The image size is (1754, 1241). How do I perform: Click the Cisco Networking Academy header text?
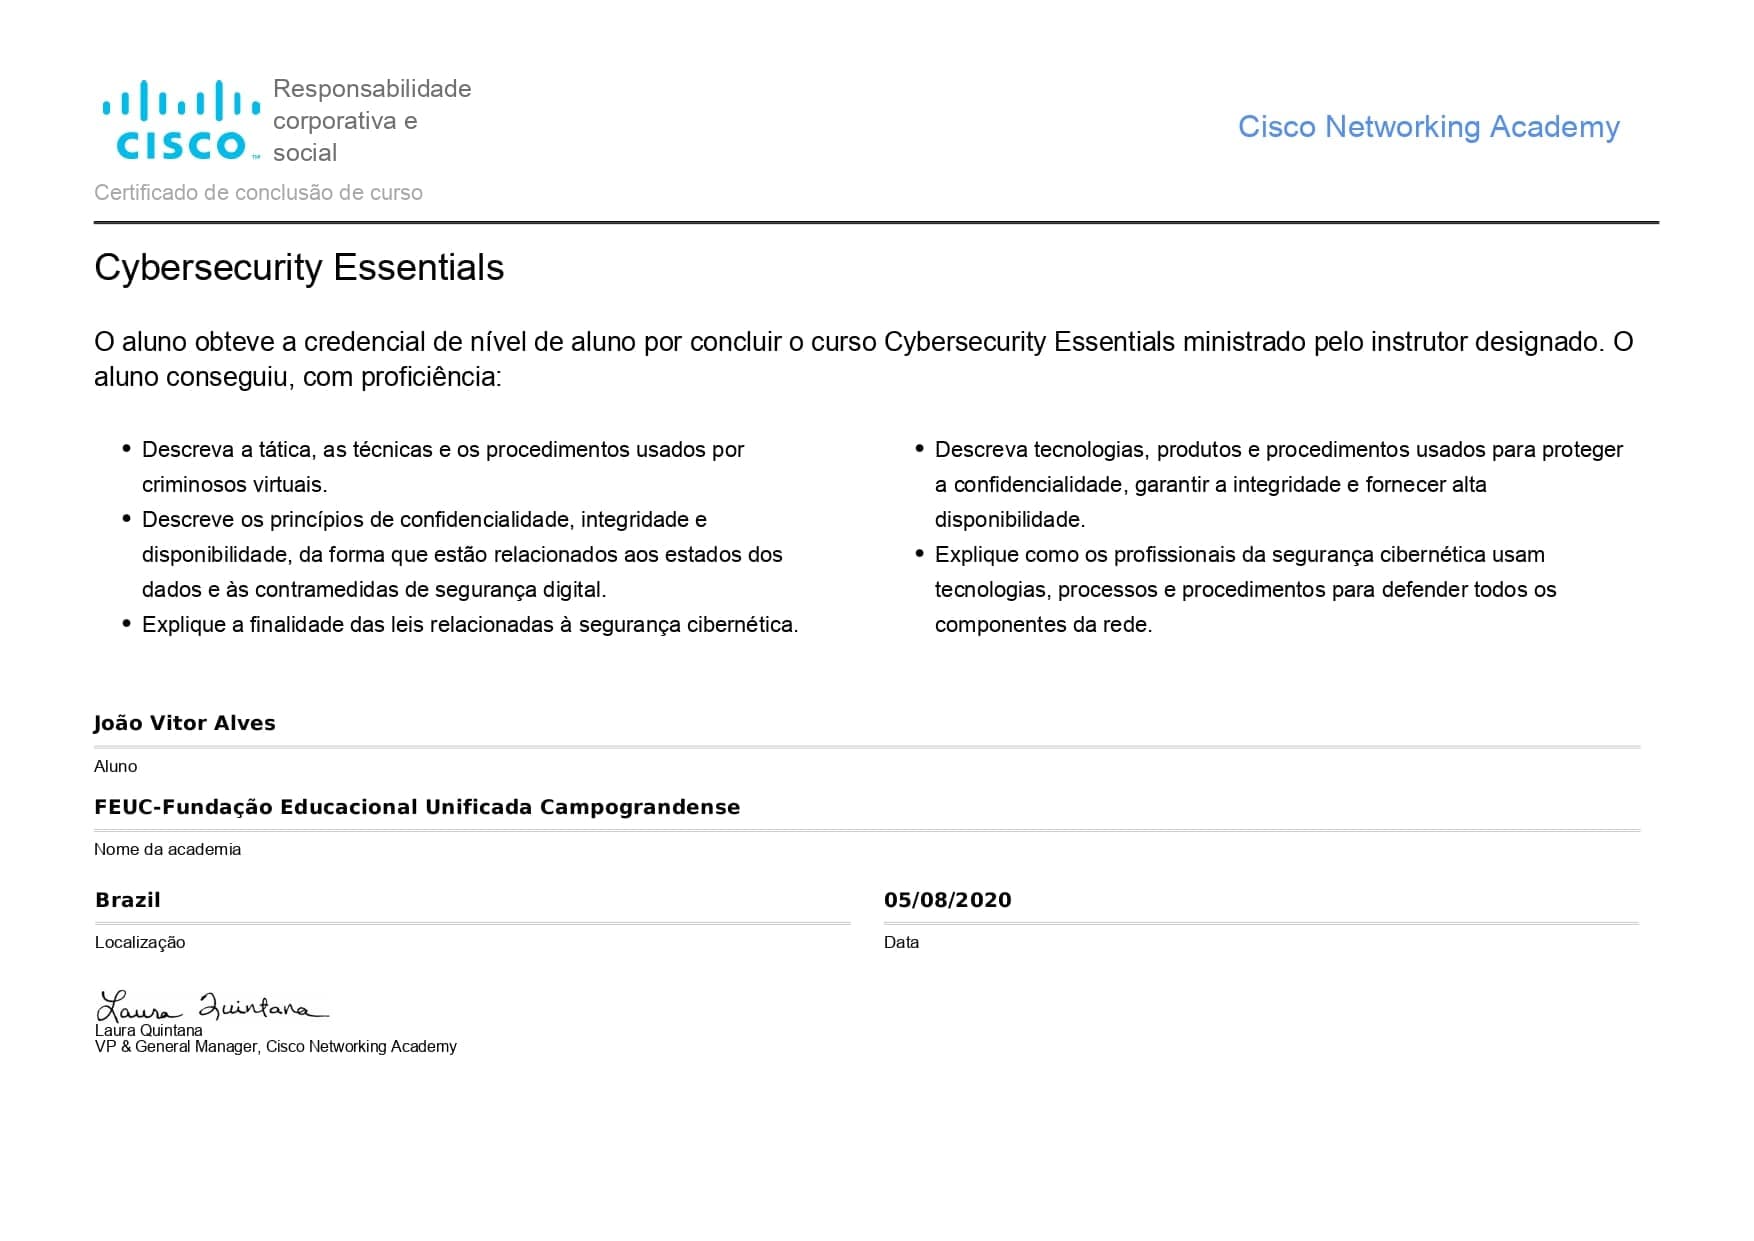tap(1428, 127)
